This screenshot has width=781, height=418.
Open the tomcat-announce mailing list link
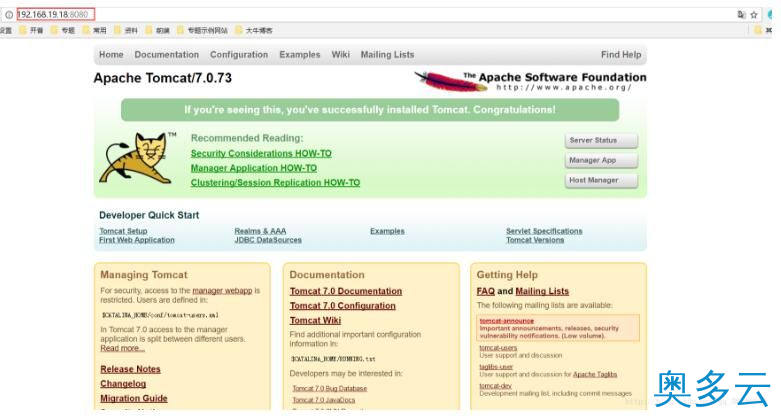pyautogui.click(x=507, y=321)
